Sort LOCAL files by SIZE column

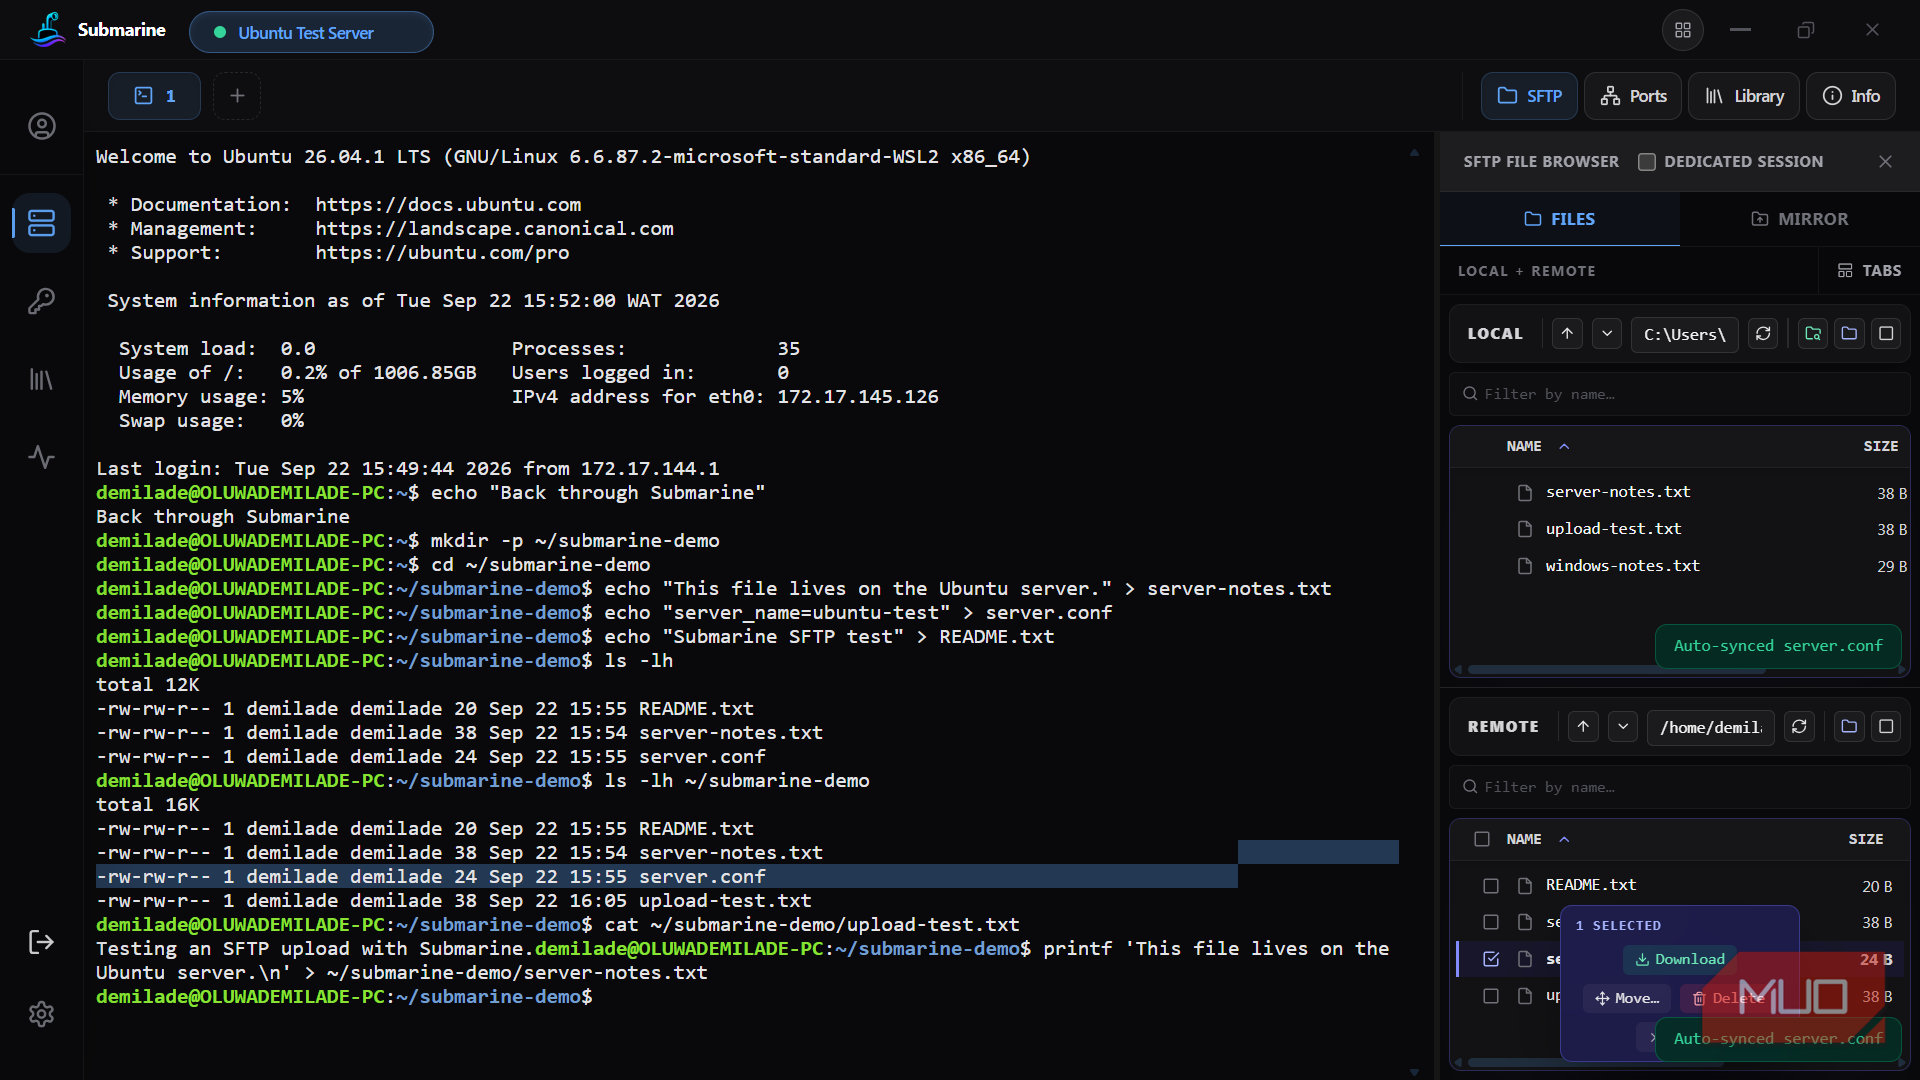point(1880,446)
